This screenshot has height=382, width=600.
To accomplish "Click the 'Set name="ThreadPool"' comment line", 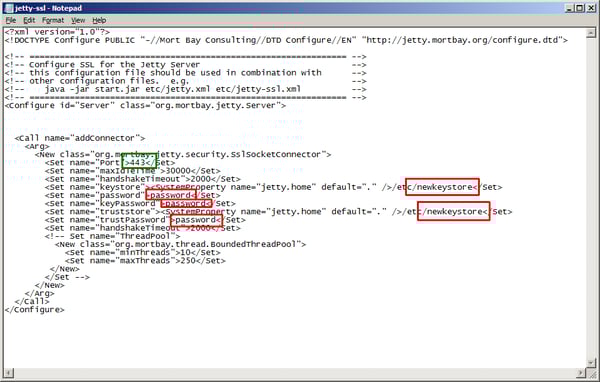I will [112, 236].
